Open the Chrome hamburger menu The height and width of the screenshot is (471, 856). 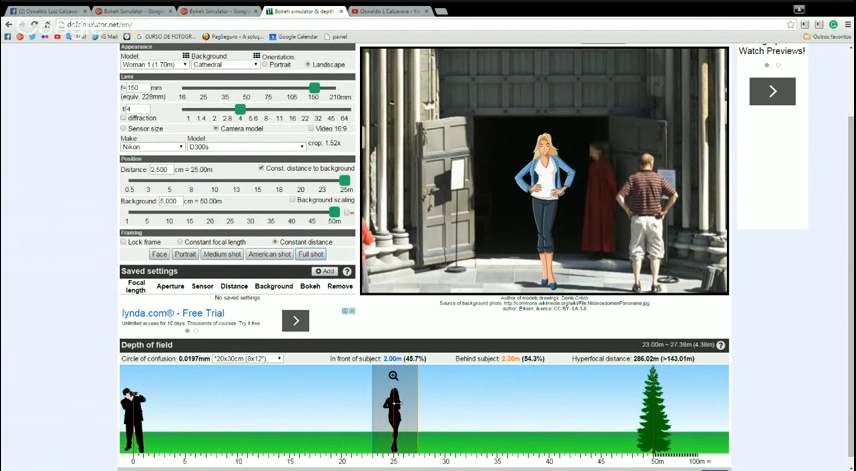847,25
